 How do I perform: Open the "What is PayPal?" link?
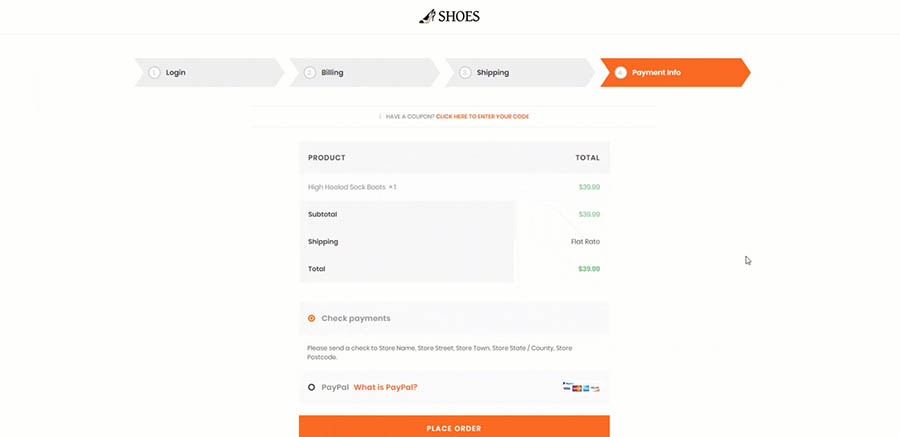pyautogui.click(x=385, y=387)
